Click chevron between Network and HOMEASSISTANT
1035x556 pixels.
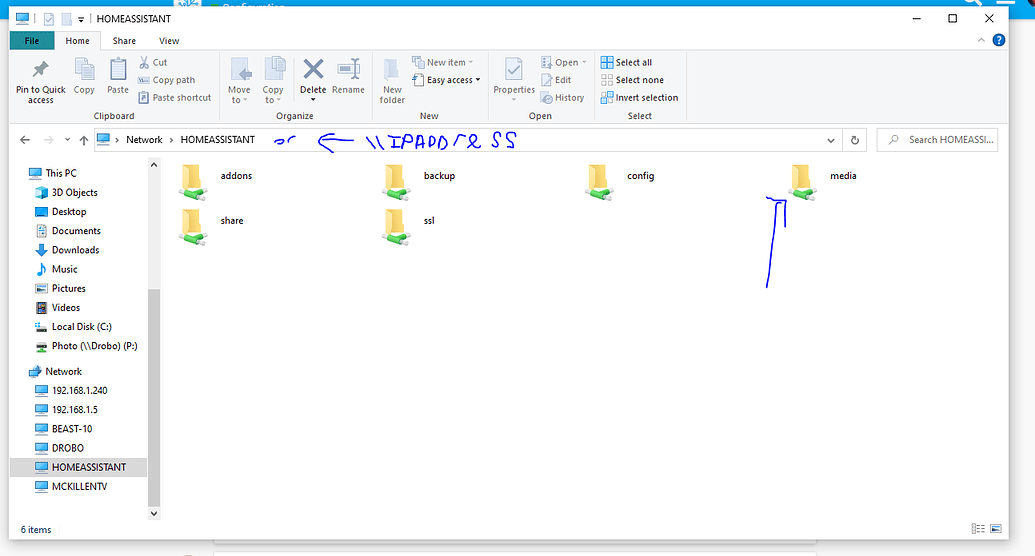172,140
